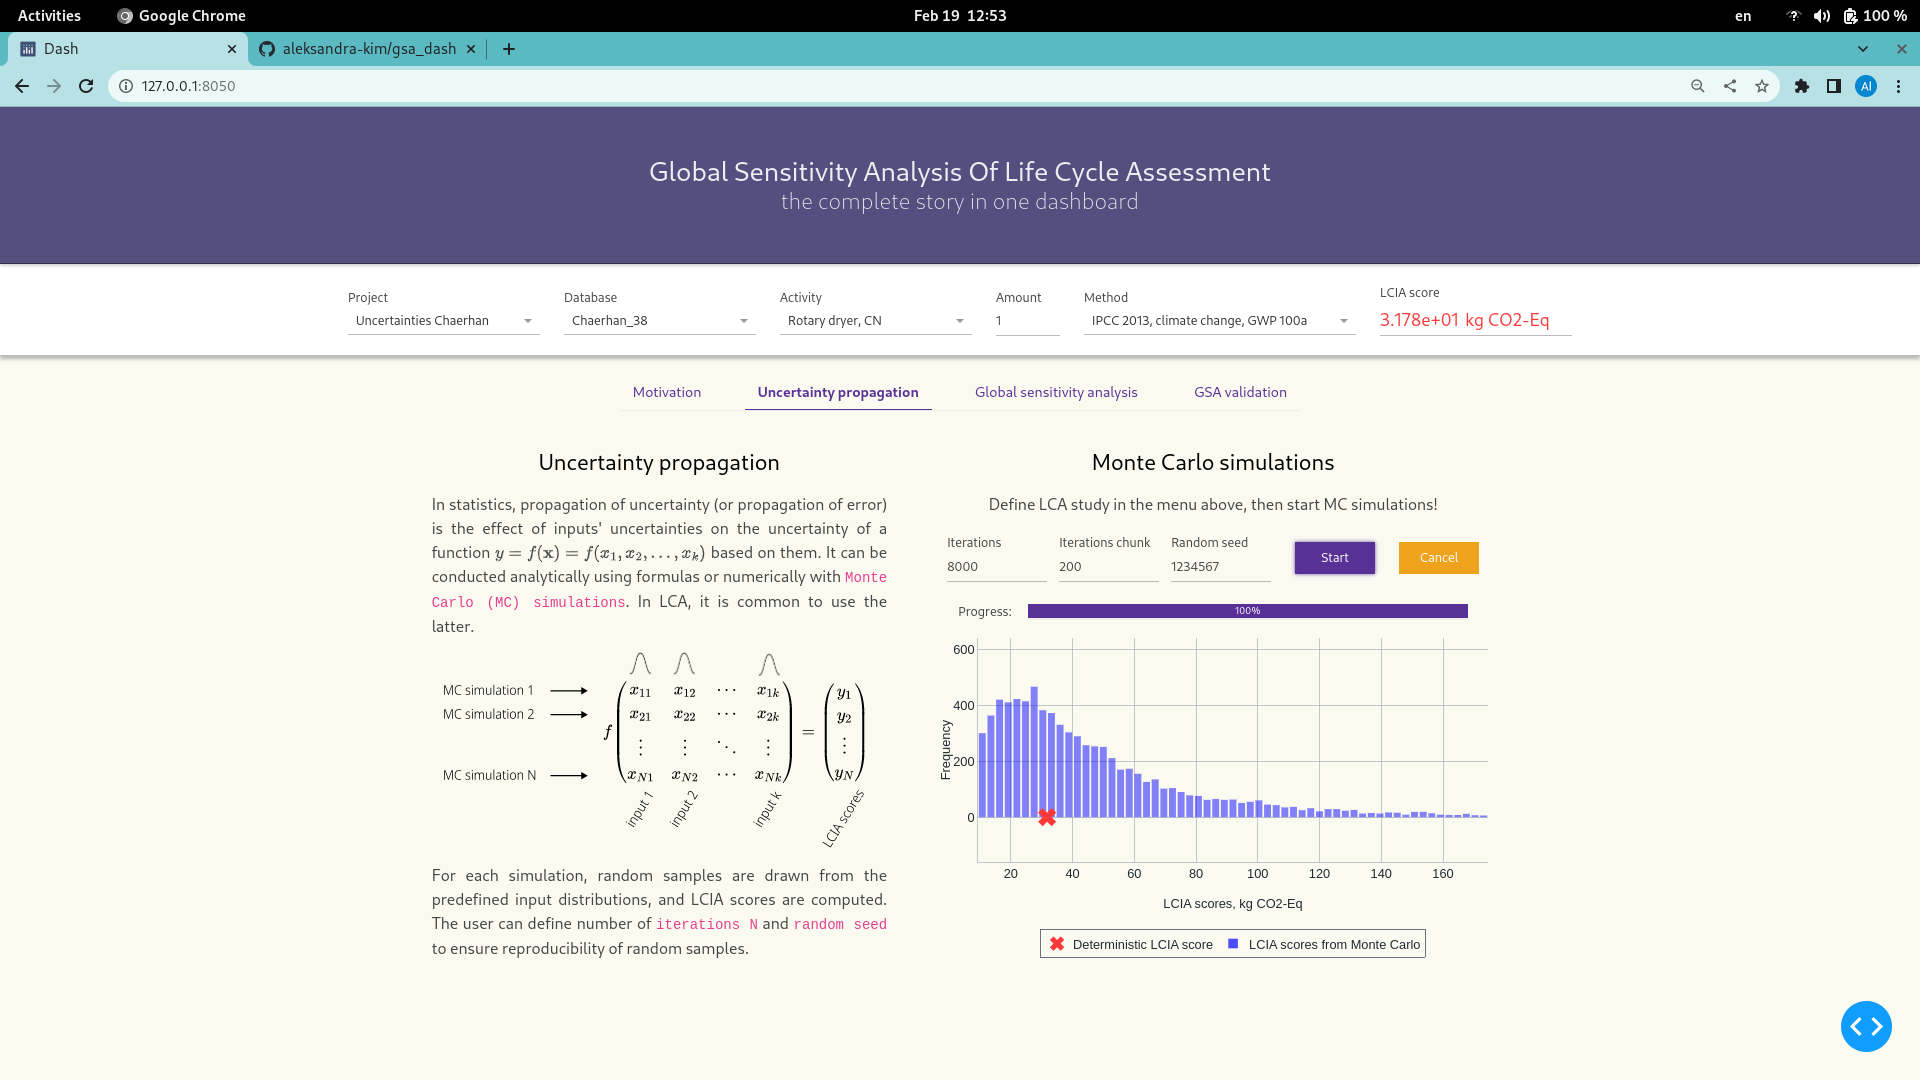
Task: Open the Chrome extensions puzzle icon
Action: click(x=1802, y=86)
